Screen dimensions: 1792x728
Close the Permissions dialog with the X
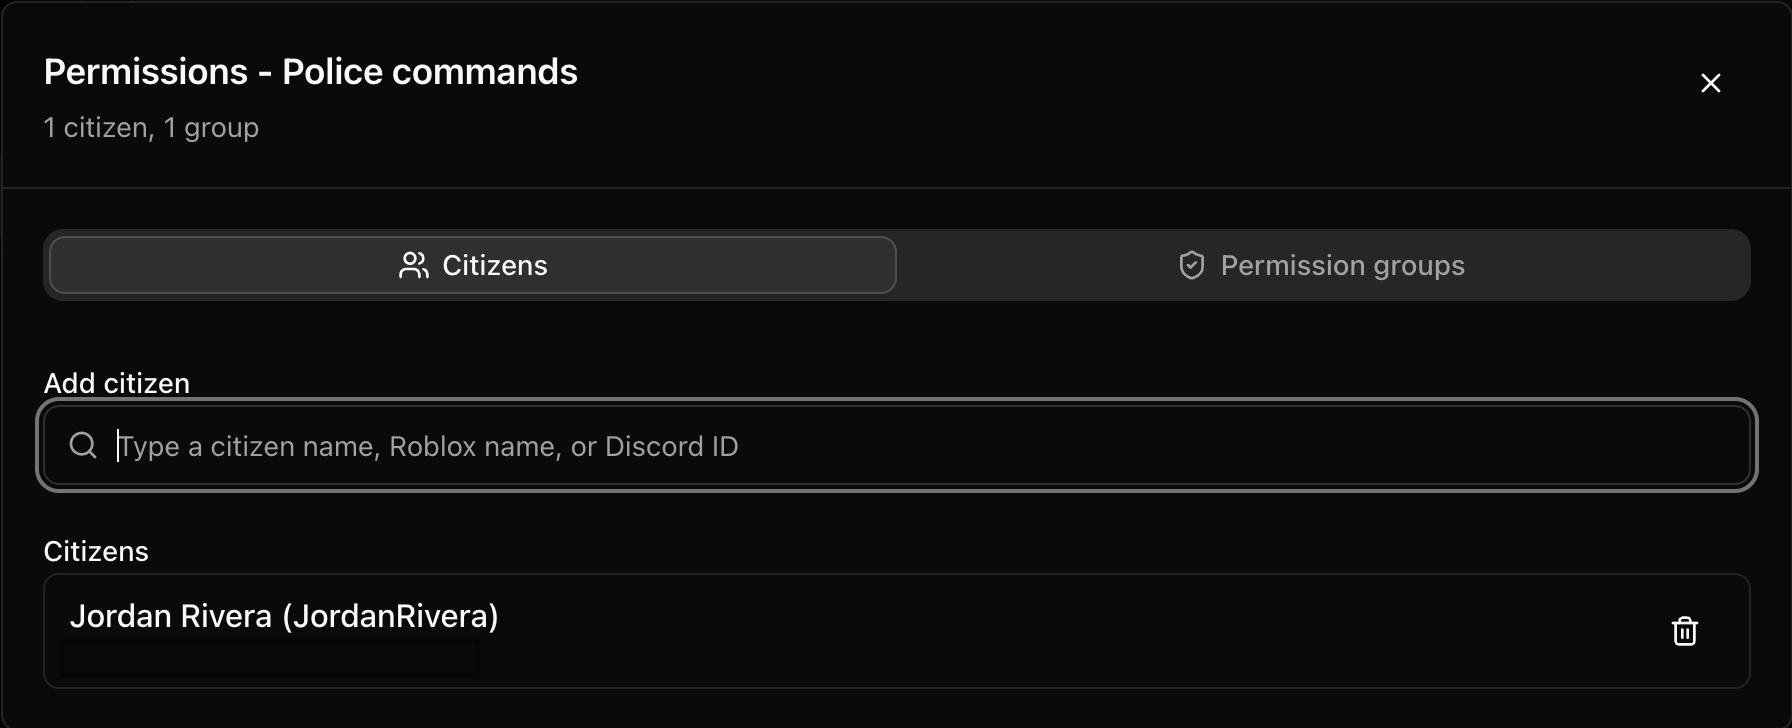(x=1711, y=83)
